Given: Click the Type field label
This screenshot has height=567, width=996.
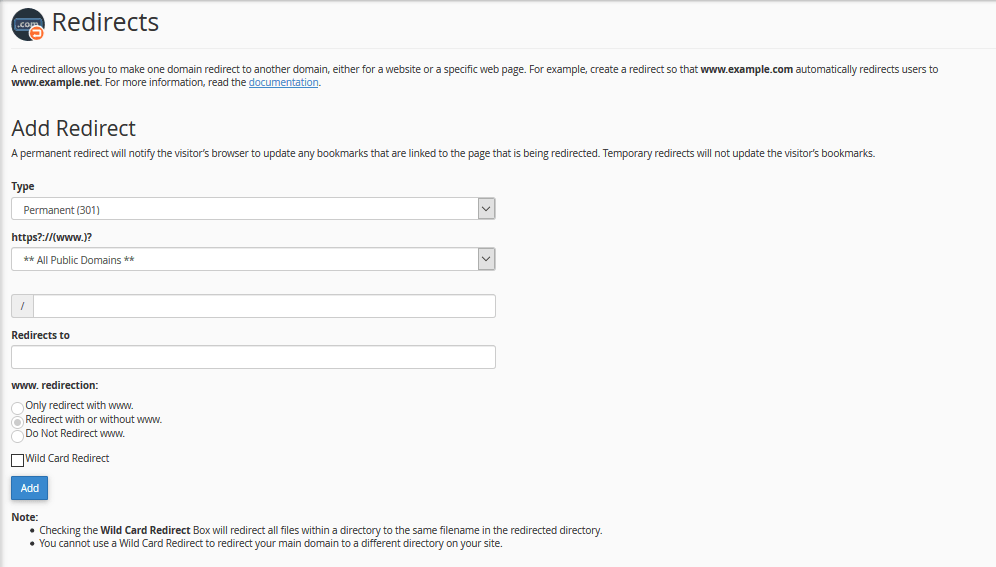Looking at the screenshot, I should click(23, 186).
